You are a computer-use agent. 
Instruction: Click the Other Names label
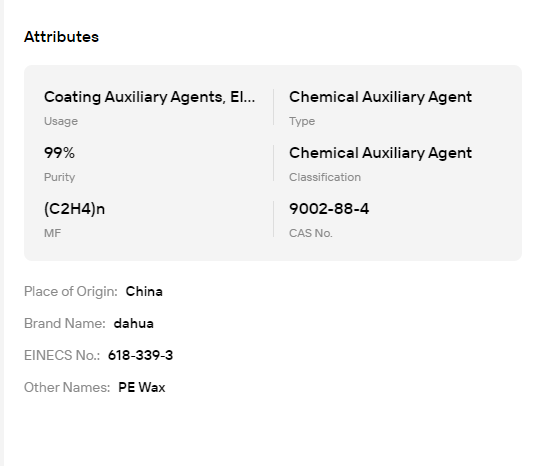click(67, 387)
